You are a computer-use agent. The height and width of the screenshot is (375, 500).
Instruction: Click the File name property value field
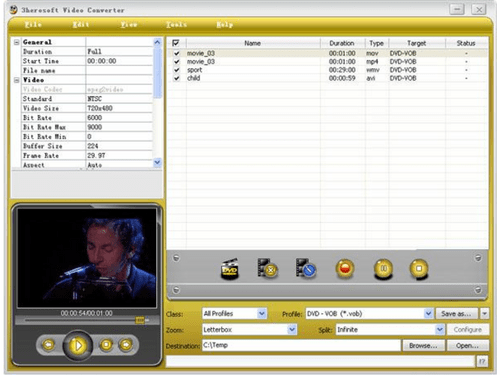(119, 71)
